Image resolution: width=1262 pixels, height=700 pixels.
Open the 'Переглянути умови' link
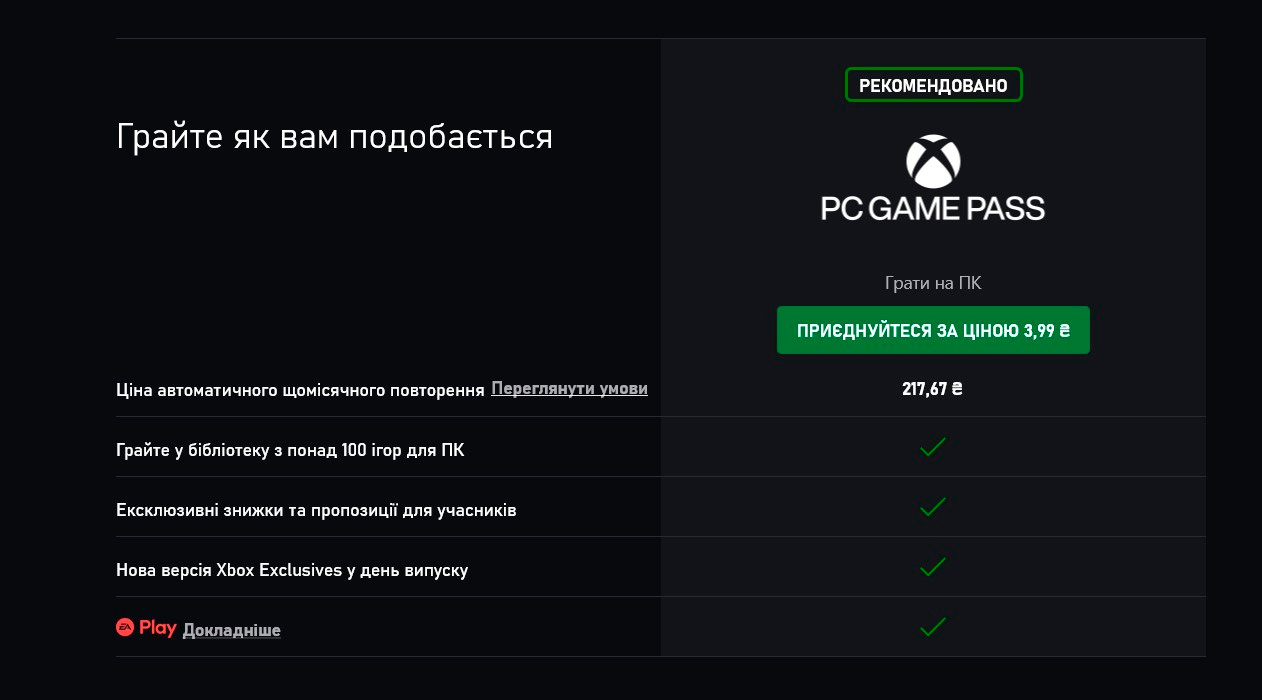click(x=569, y=388)
